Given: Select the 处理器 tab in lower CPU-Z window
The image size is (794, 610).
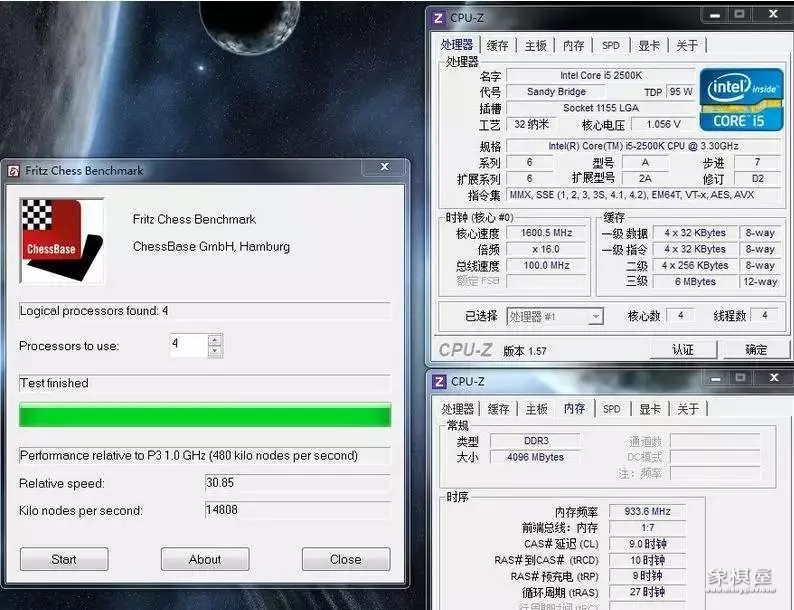Looking at the screenshot, I should [x=457, y=409].
